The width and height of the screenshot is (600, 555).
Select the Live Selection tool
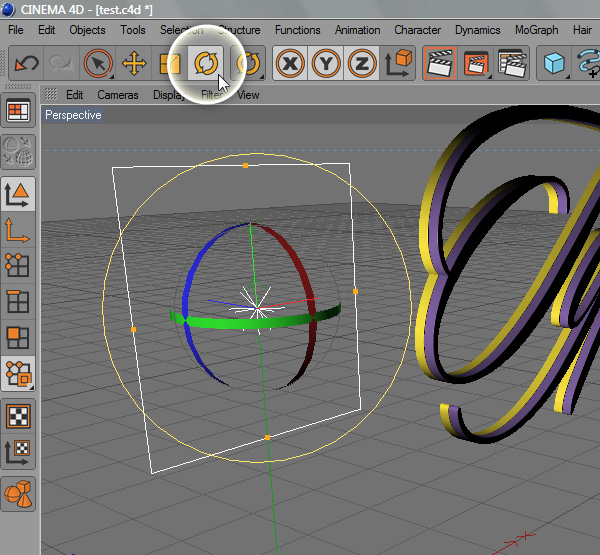(98, 64)
